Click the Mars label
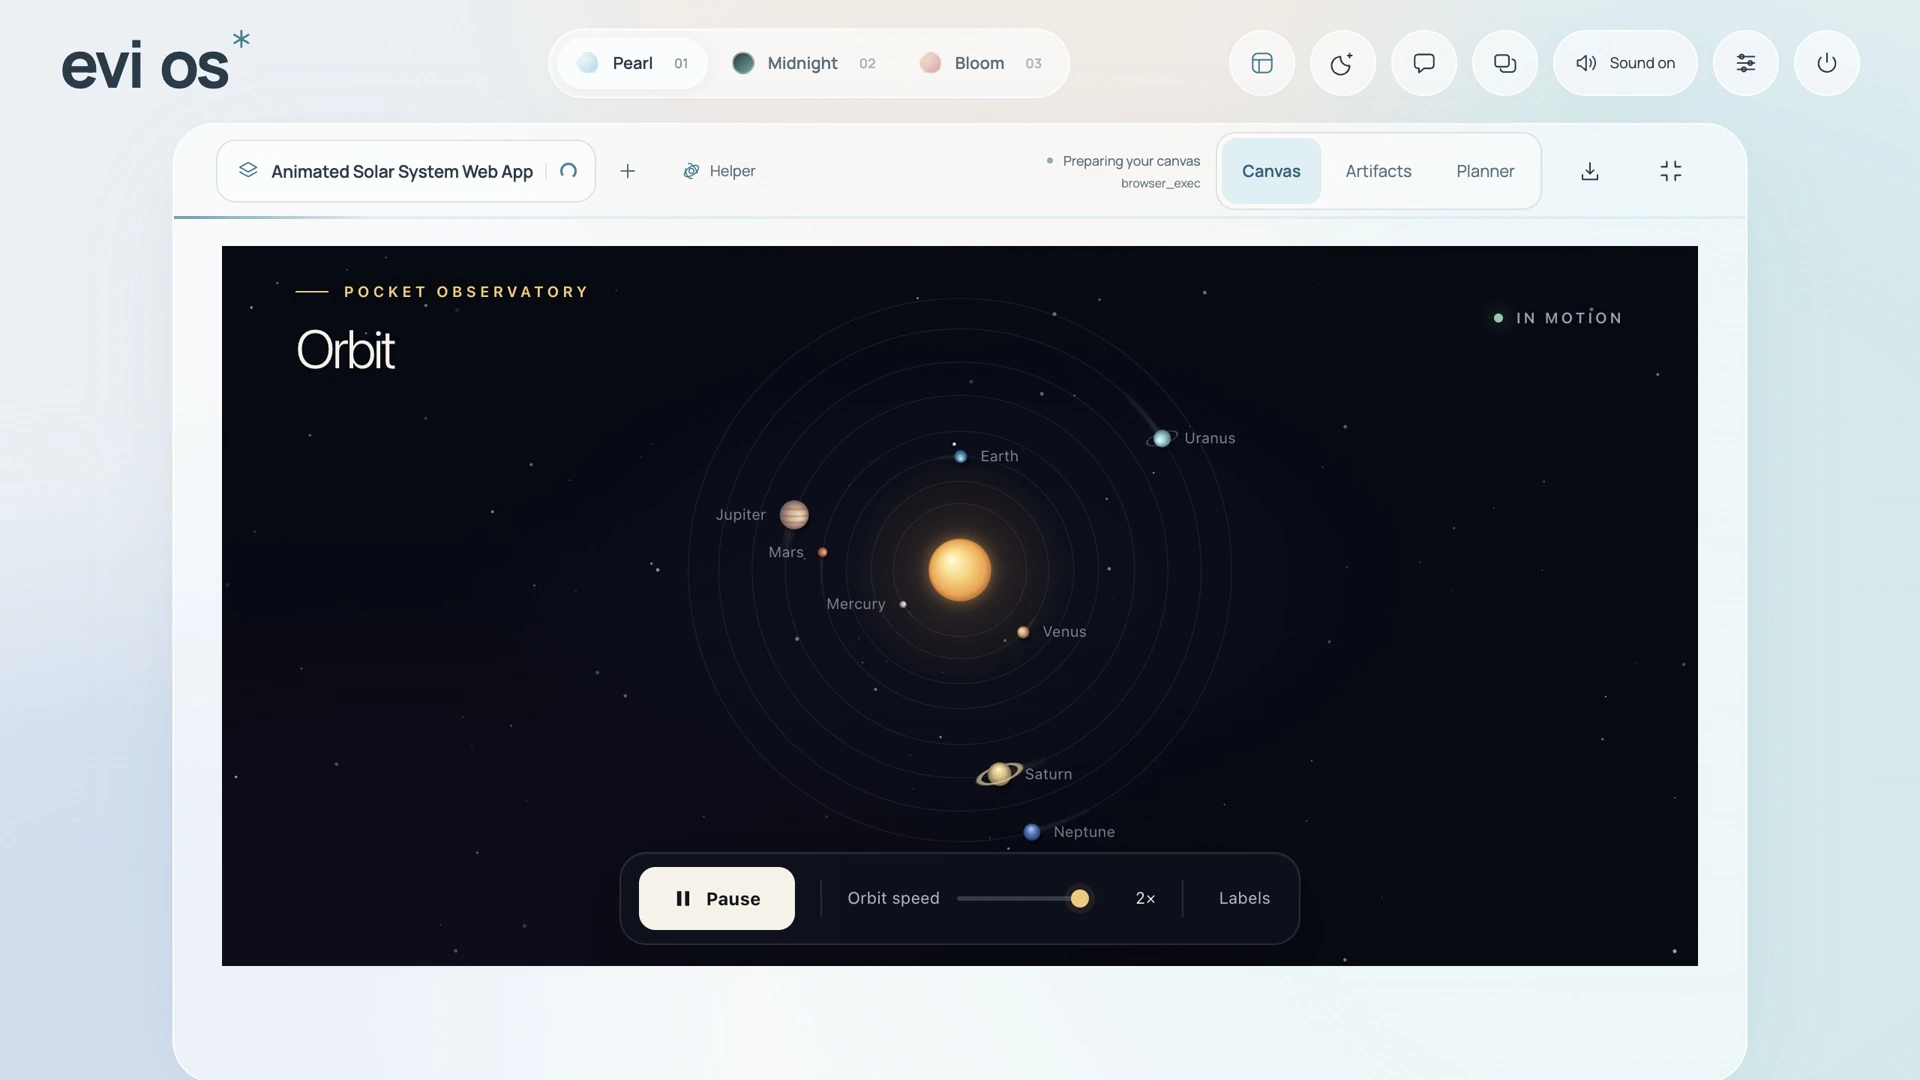 pyautogui.click(x=786, y=552)
